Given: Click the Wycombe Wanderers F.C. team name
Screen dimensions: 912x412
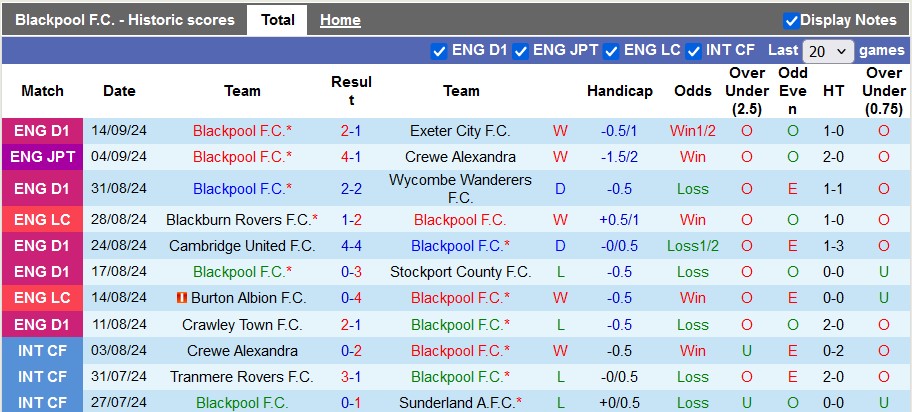Looking at the screenshot, I should 460,189.
